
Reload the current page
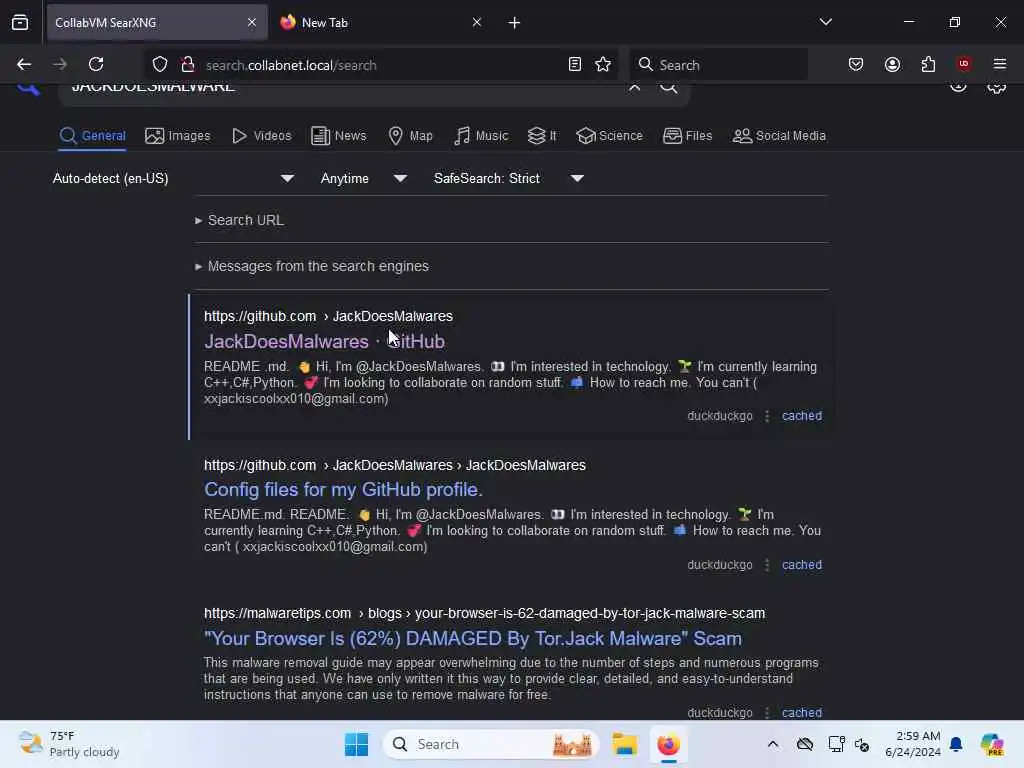96,64
